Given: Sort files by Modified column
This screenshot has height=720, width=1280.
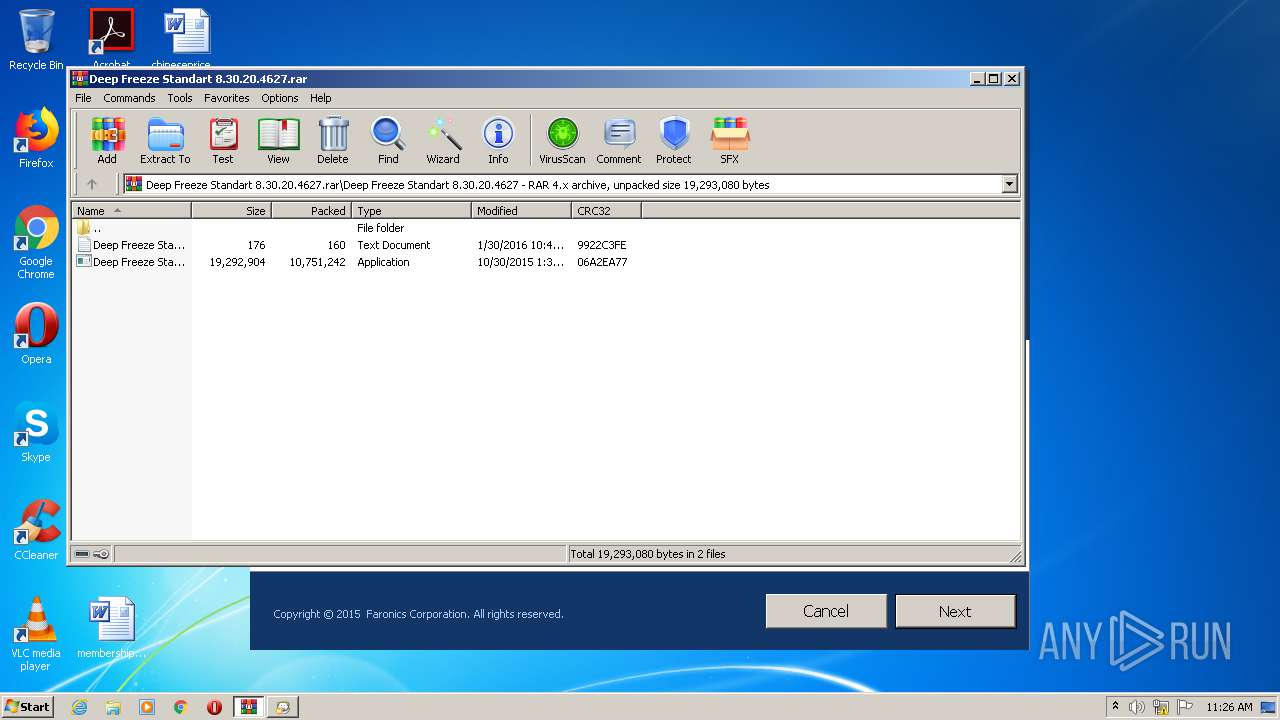Looking at the screenshot, I should coord(521,210).
